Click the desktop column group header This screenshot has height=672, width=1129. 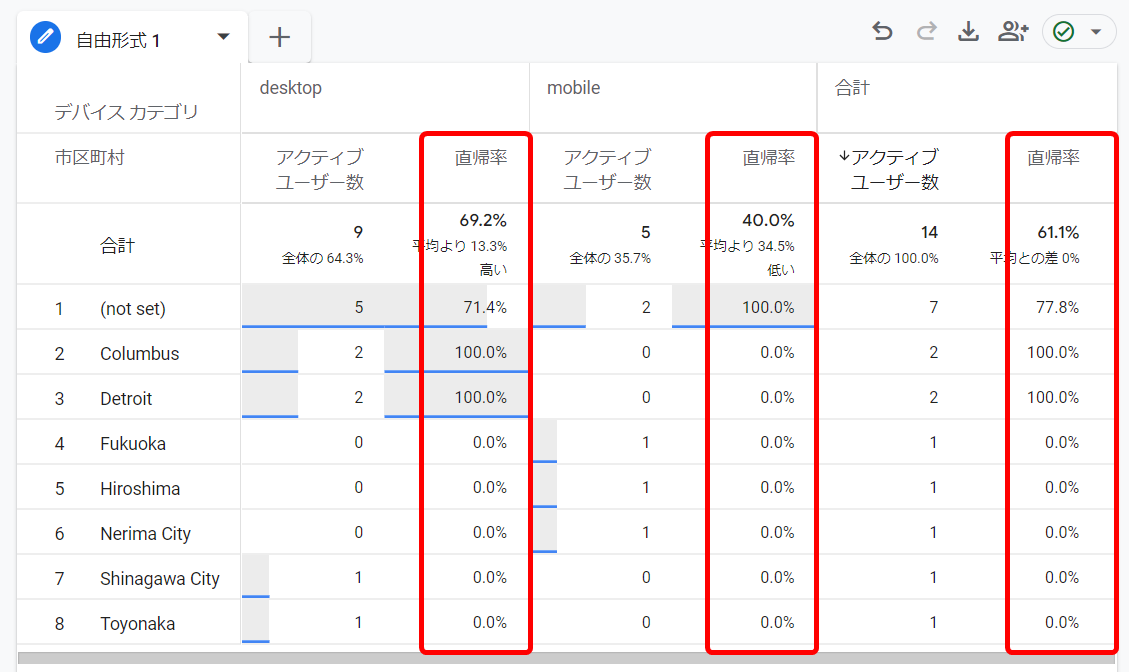point(291,88)
